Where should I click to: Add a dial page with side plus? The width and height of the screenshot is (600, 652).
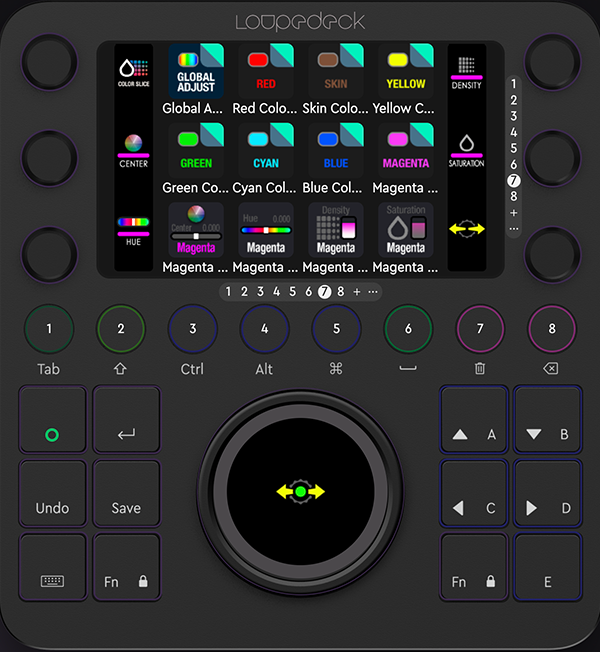click(514, 213)
